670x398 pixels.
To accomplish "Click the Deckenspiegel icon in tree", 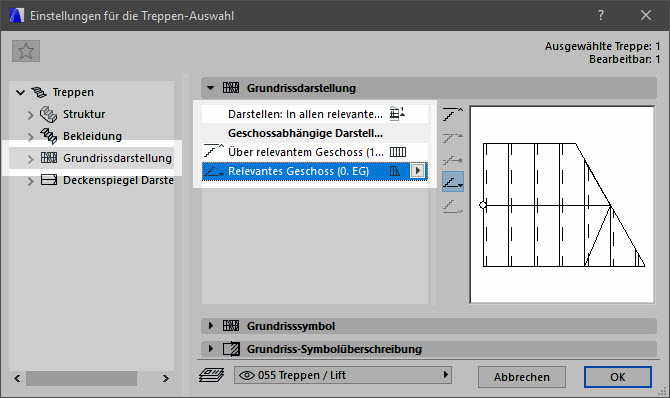I will (49, 180).
